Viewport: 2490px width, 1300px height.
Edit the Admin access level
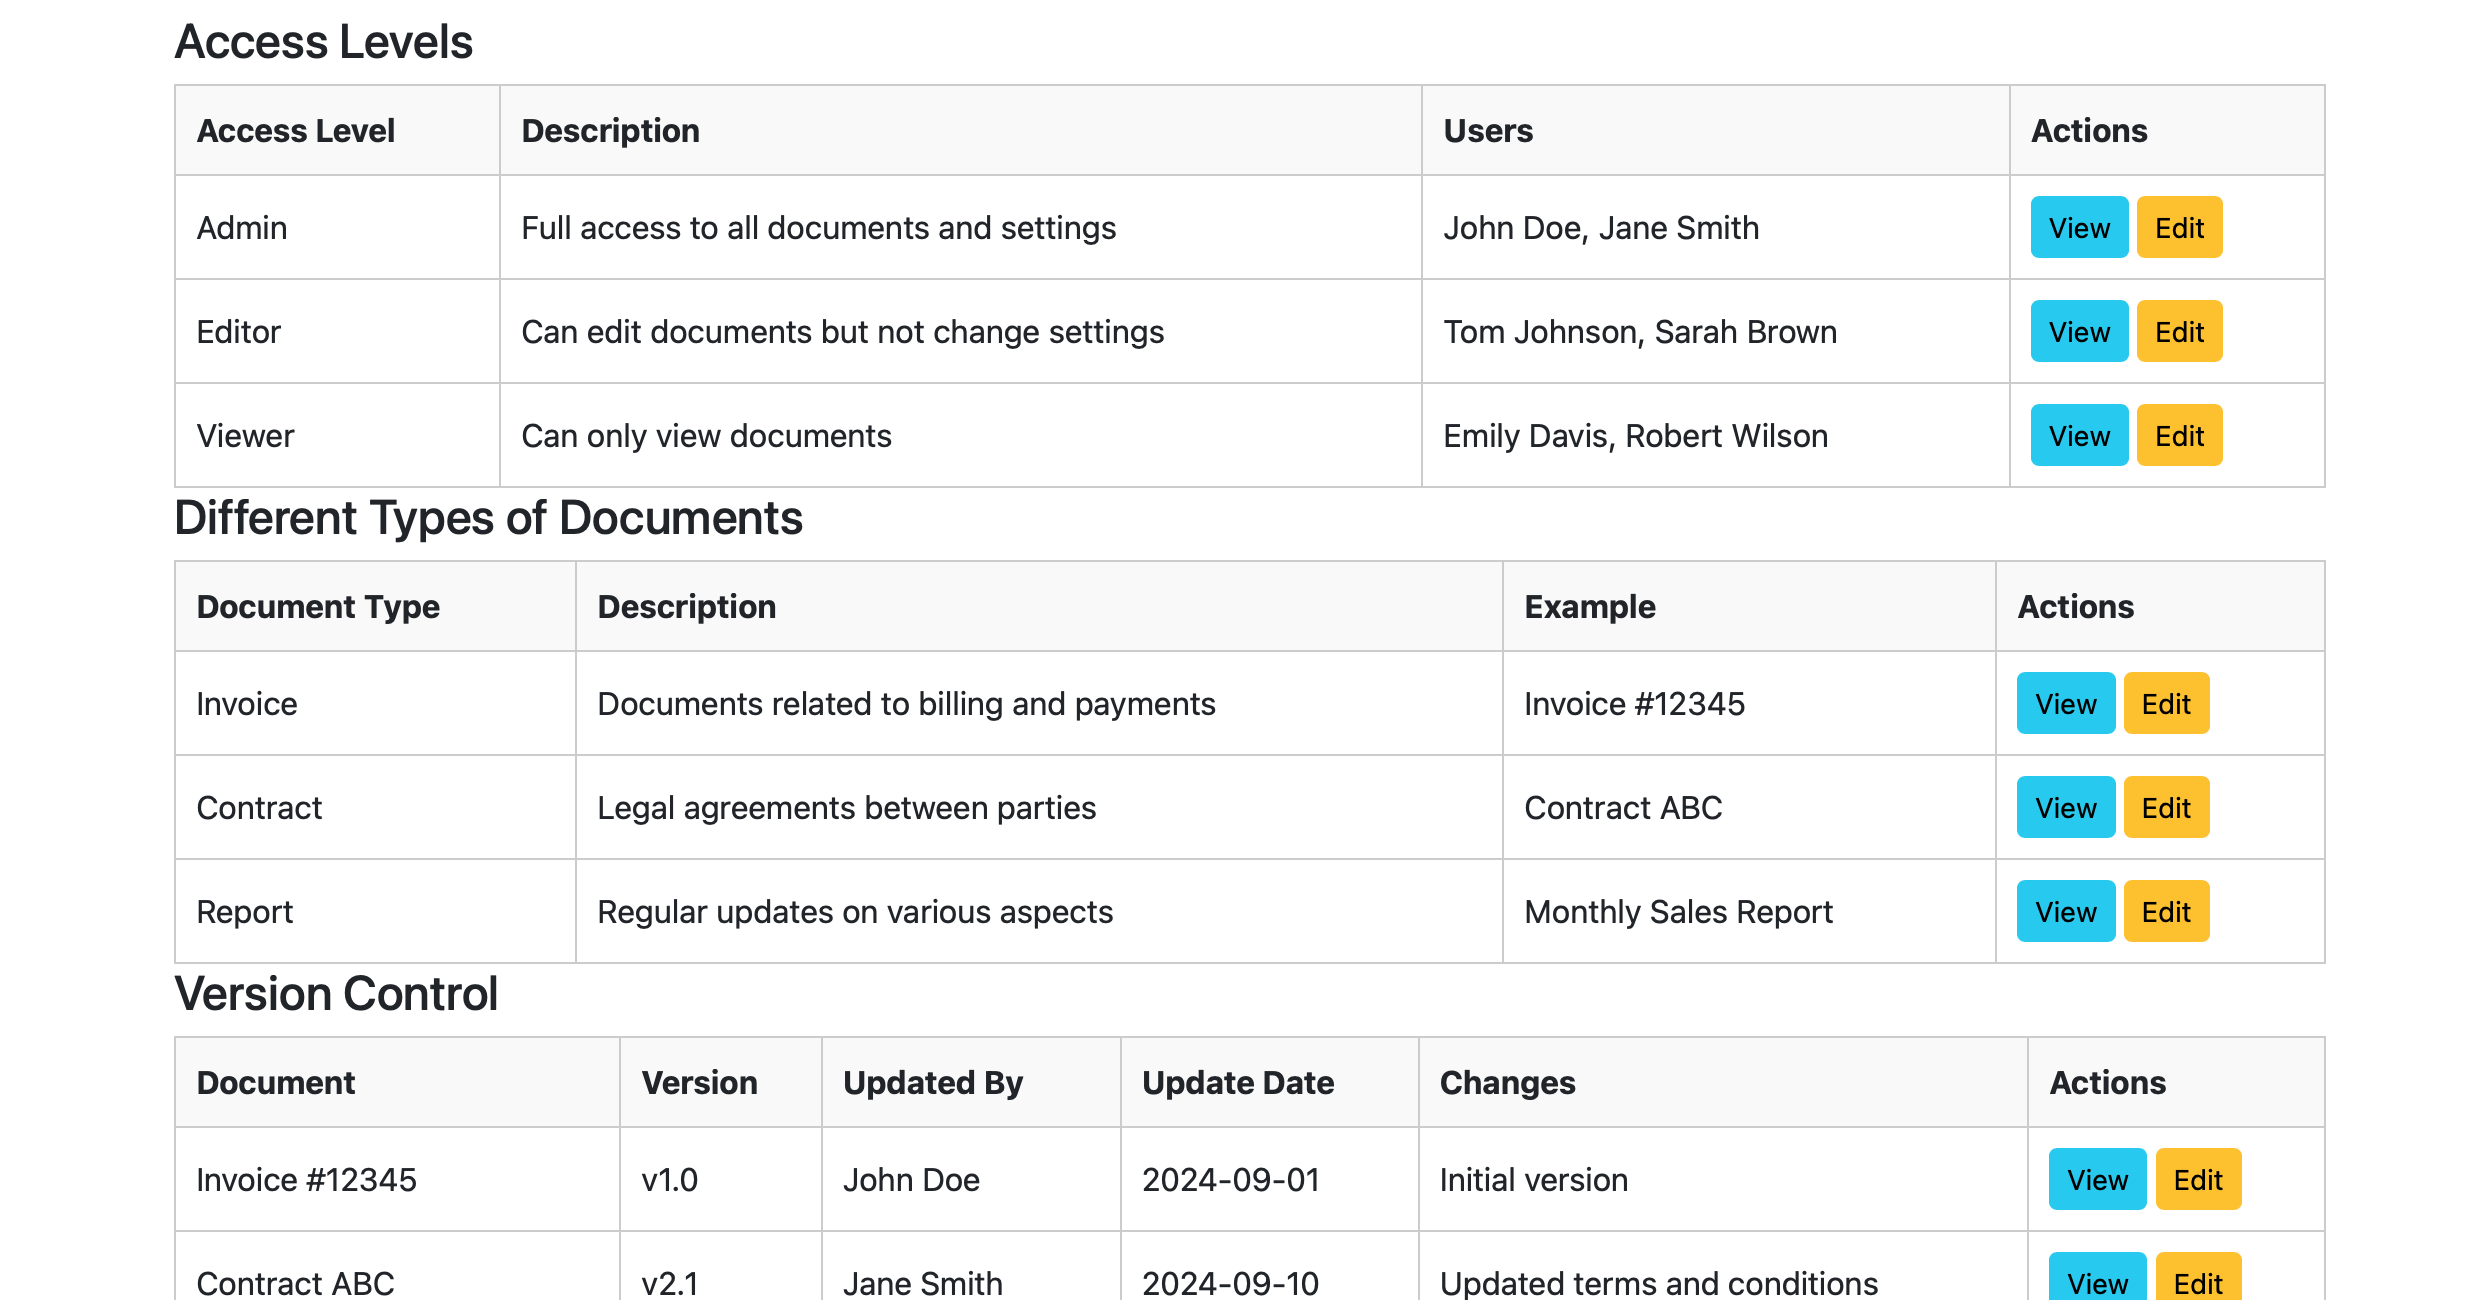pyautogui.click(x=2178, y=228)
